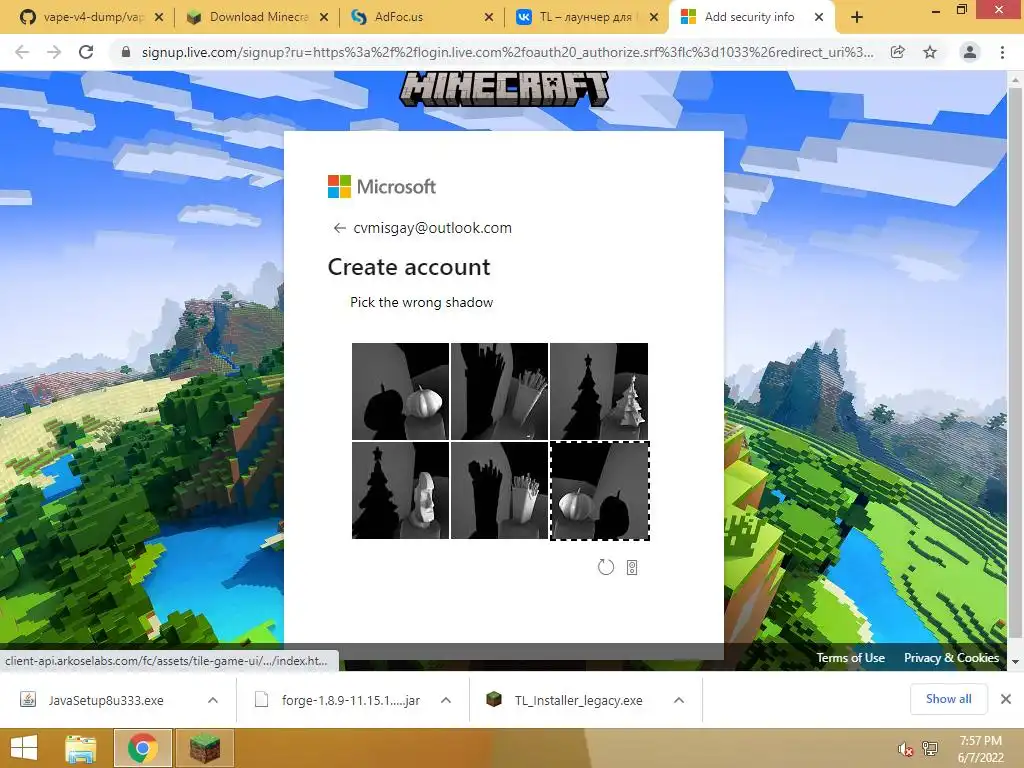The height and width of the screenshot is (768, 1024).
Task: Pick the bottom-left tree with statue image
Action: 400,490
